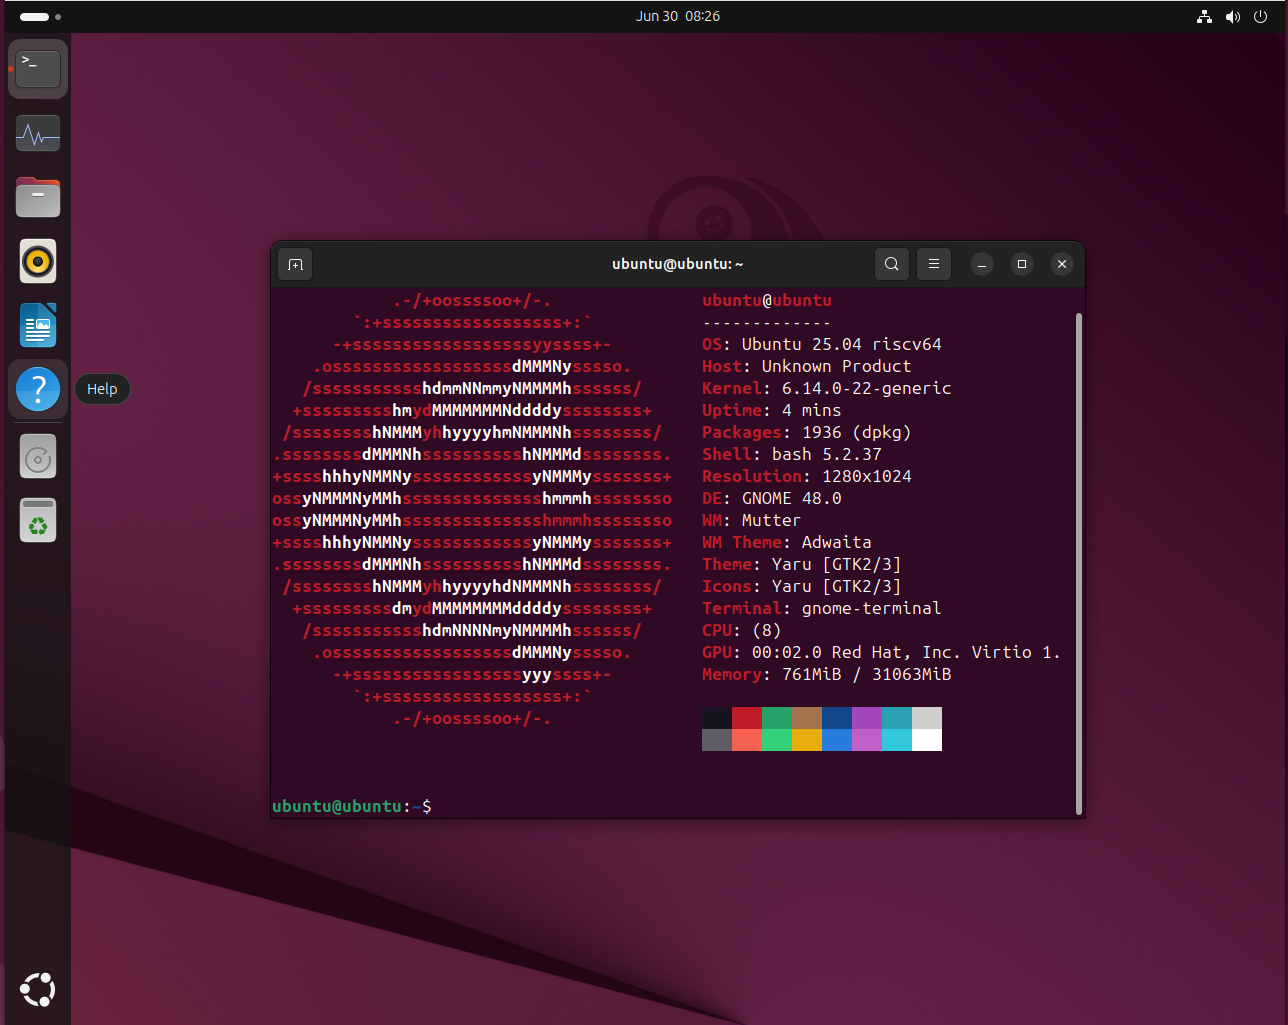Image resolution: width=1288 pixels, height=1025 pixels.
Task: Close the terminal window
Action: (x=1062, y=264)
